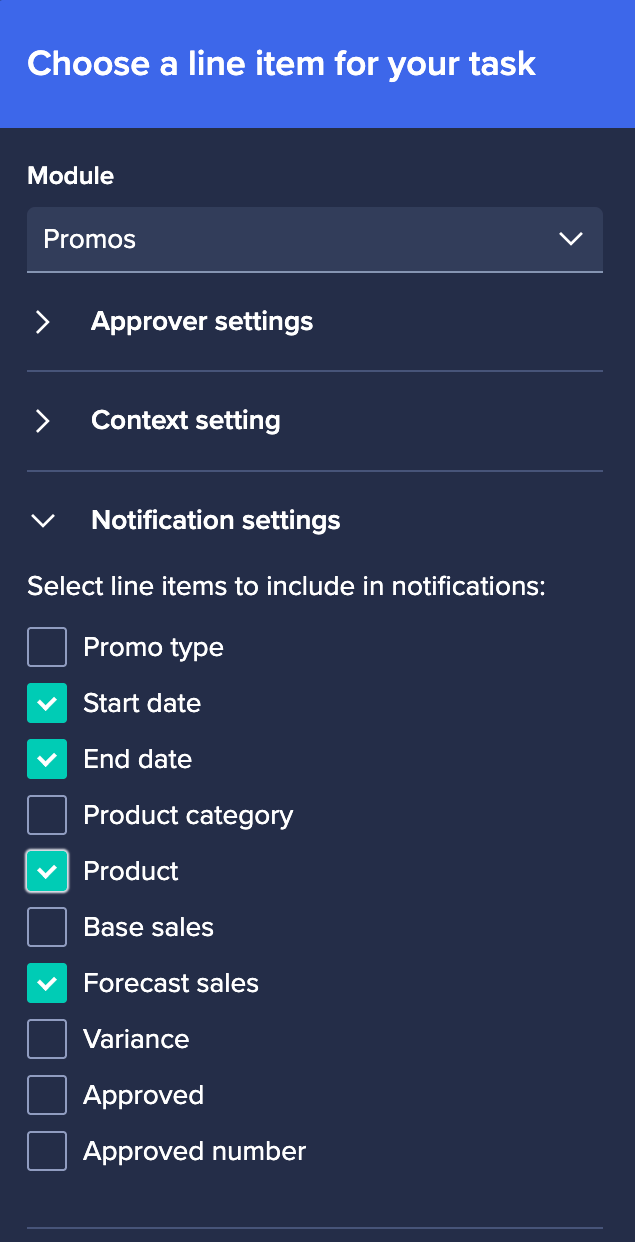
Task: Tick the Base sales checkbox
Action: [47, 928]
